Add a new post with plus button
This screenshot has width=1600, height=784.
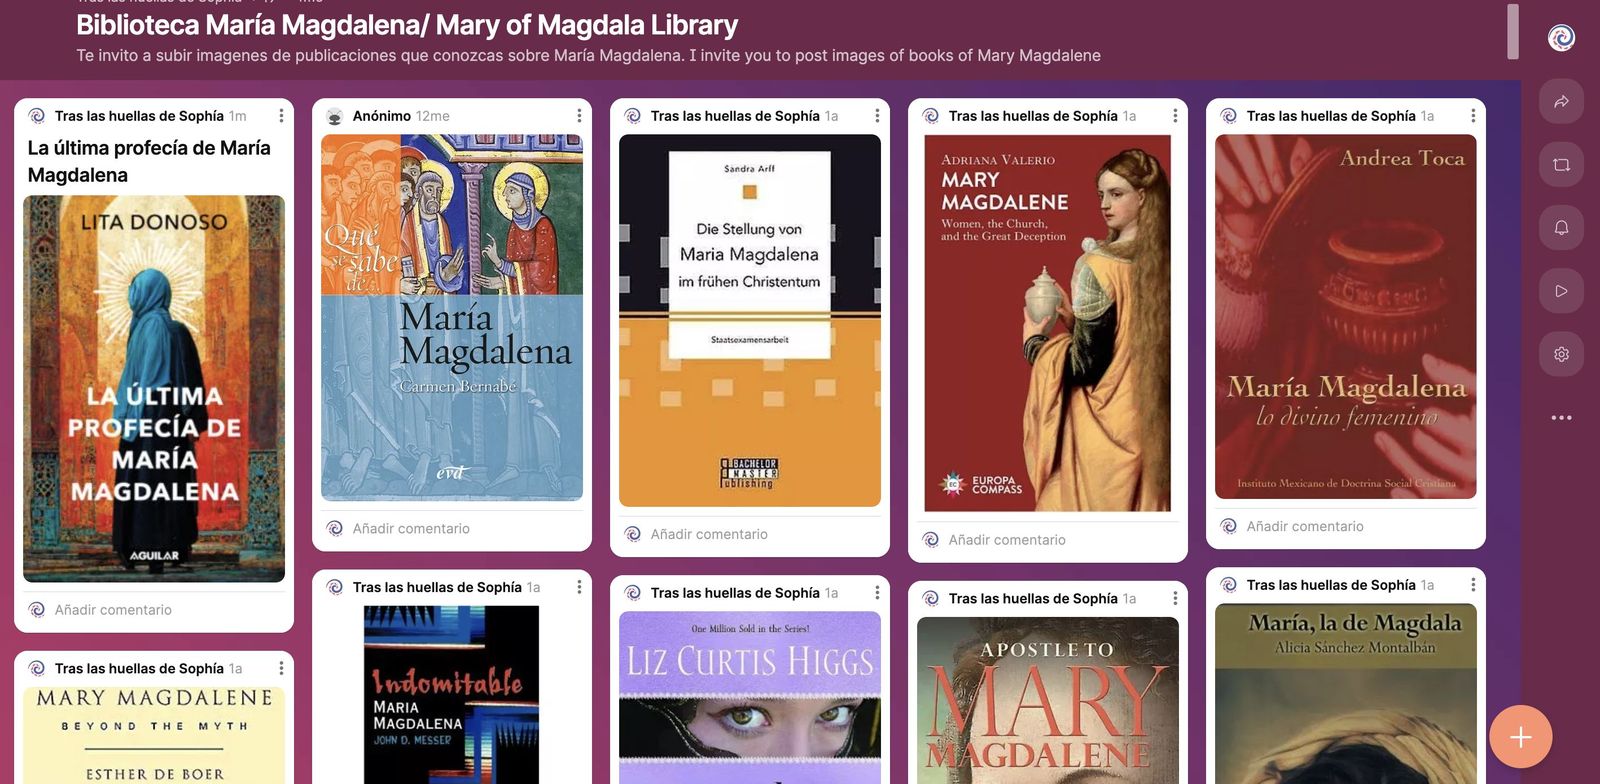(x=1520, y=737)
